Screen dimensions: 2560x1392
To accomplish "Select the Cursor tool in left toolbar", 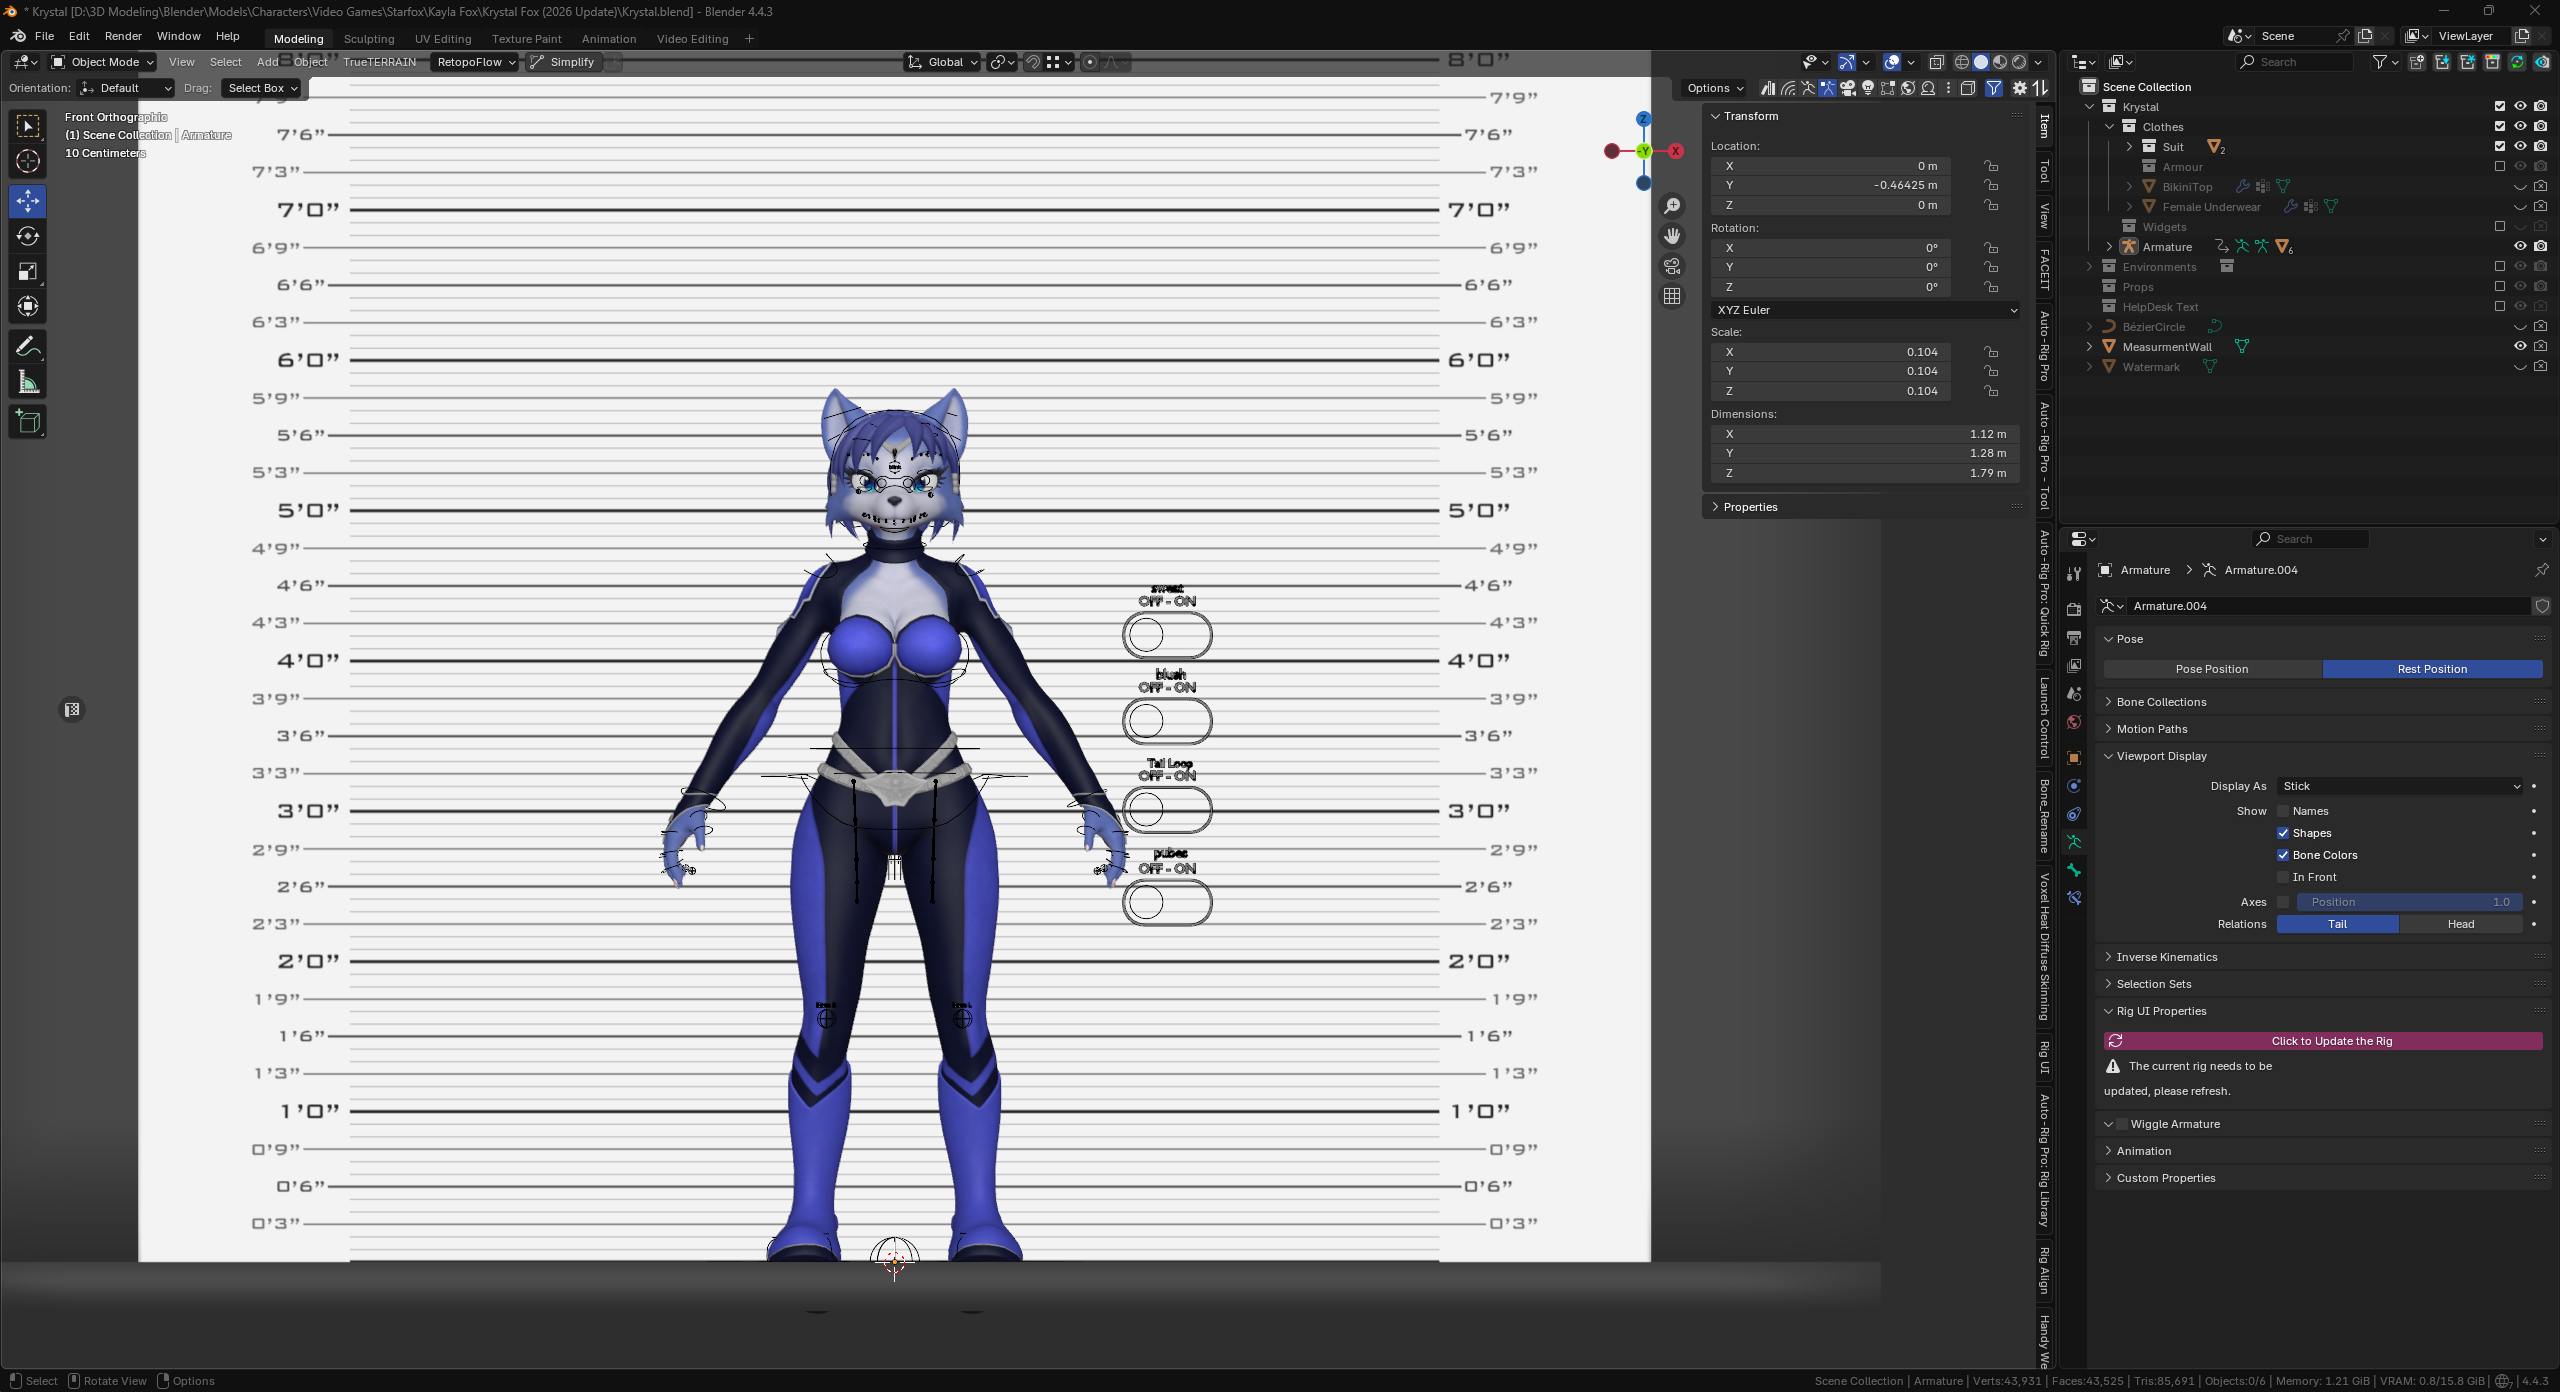I will coord(28,161).
